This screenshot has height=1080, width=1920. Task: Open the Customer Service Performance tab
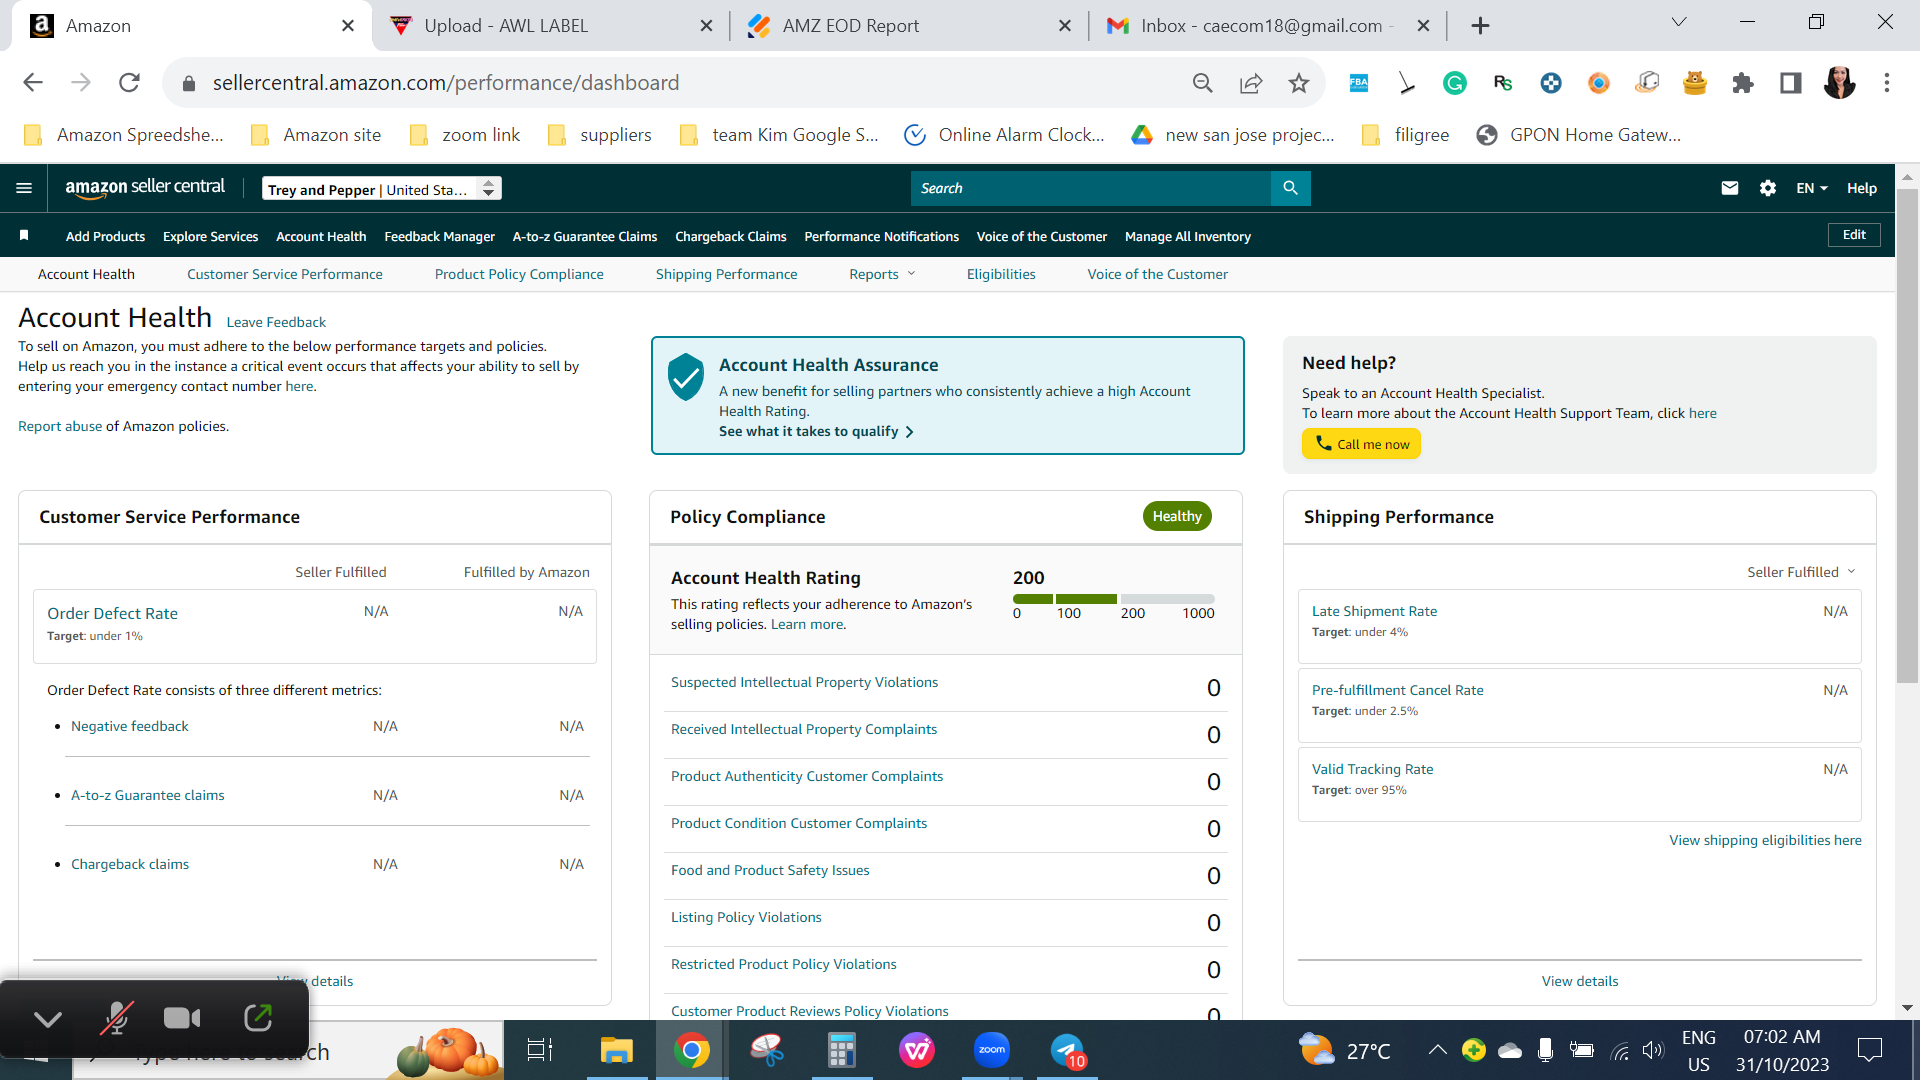point(284,274)
